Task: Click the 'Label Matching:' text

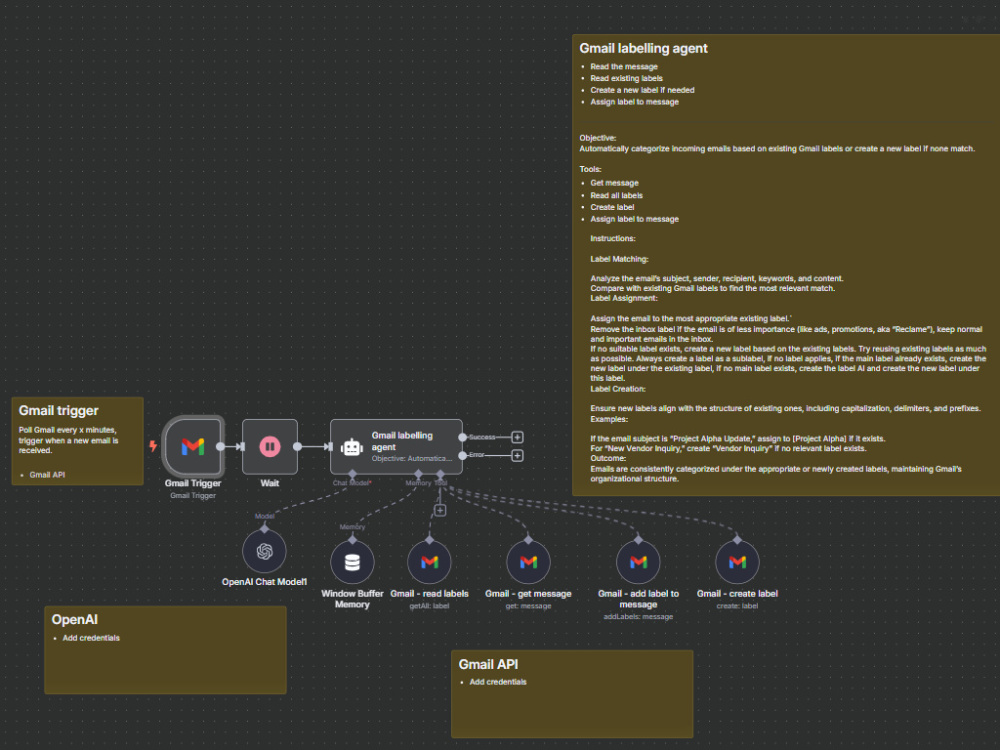Action: pyautogui.click(x=619, y=259)
